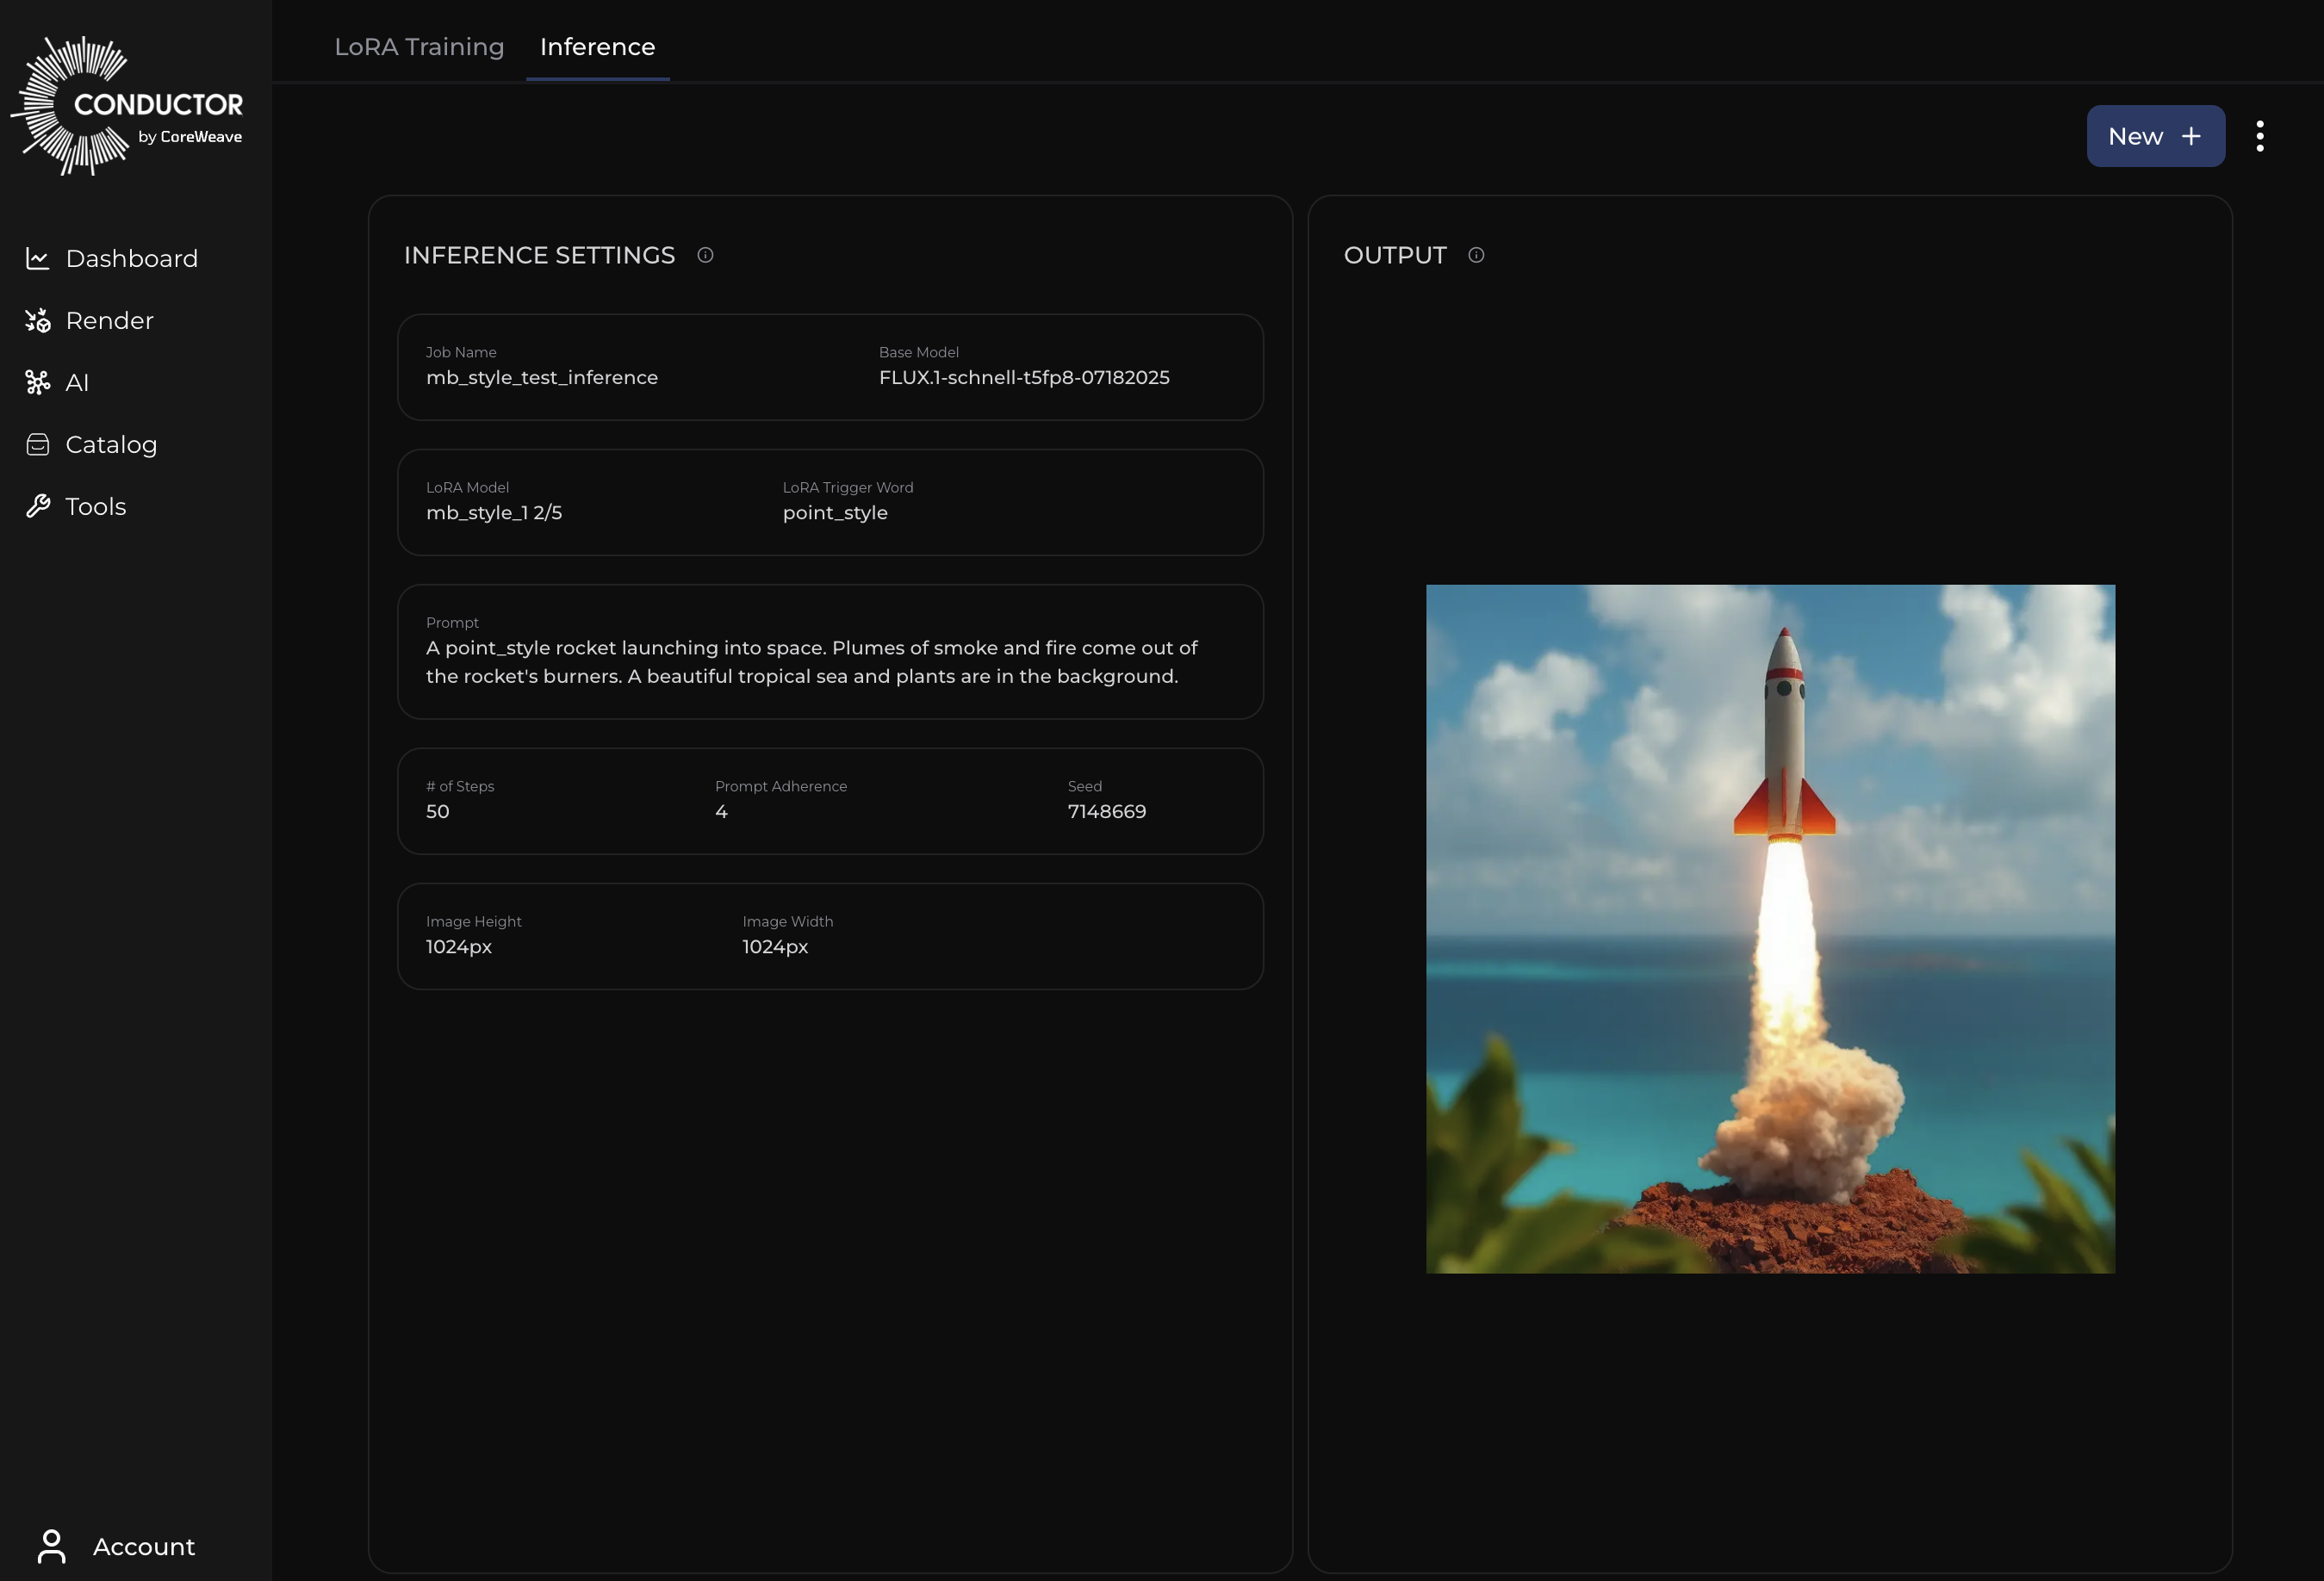Click the Tools wrench icon
Viewport: 2324px width, 1581px height.
pyautogui.click(x=38, y=506)
